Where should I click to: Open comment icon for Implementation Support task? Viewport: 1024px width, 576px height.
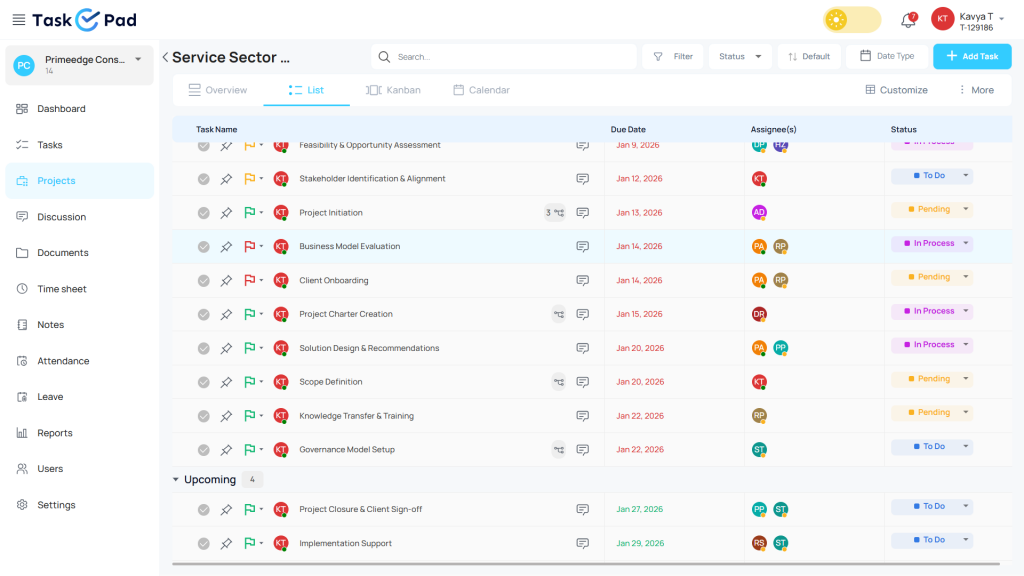(582, 544)
